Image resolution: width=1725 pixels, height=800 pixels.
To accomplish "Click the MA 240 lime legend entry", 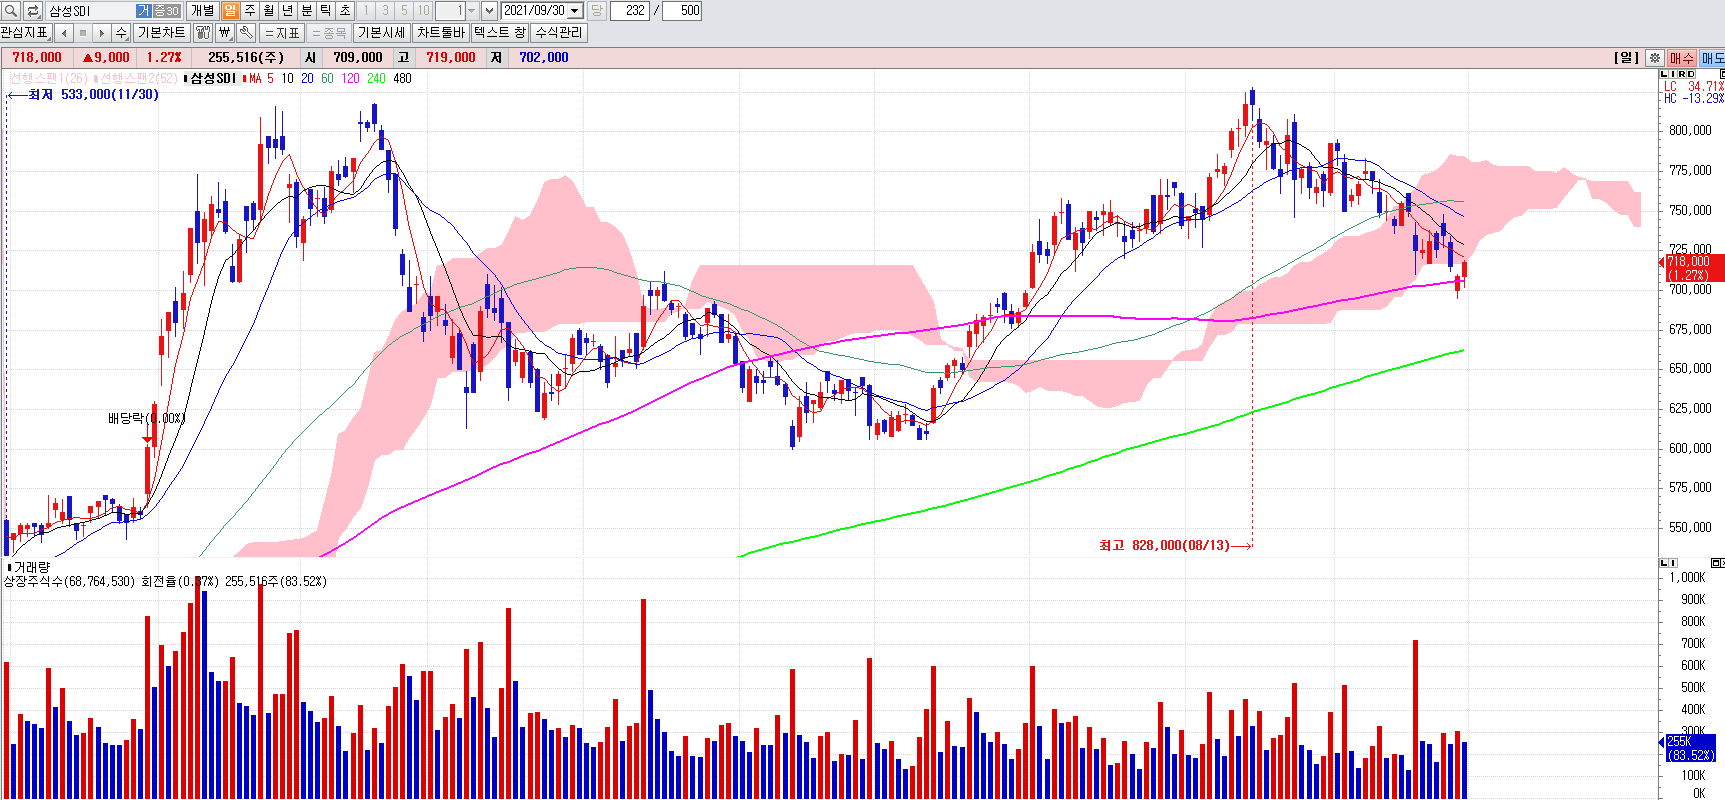I will point(376,78).
